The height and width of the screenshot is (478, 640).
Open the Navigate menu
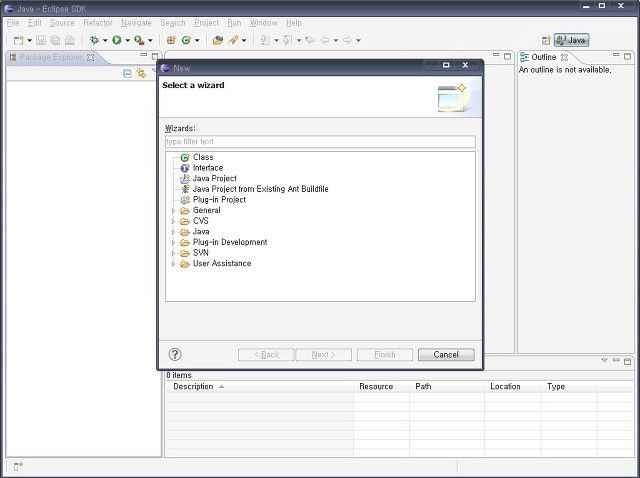tap(136, 23)
